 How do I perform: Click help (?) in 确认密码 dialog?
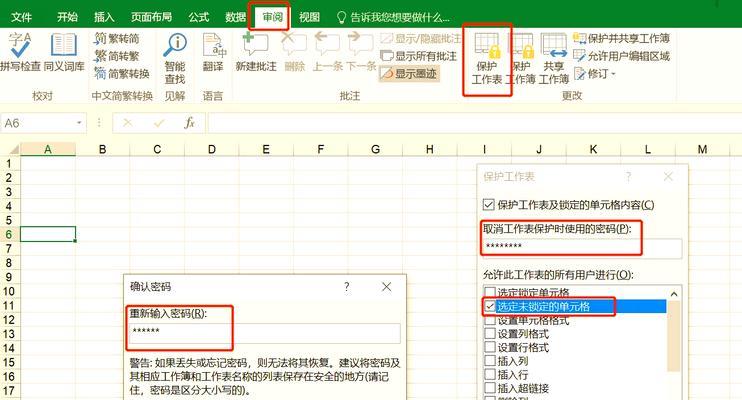point(347,287)
